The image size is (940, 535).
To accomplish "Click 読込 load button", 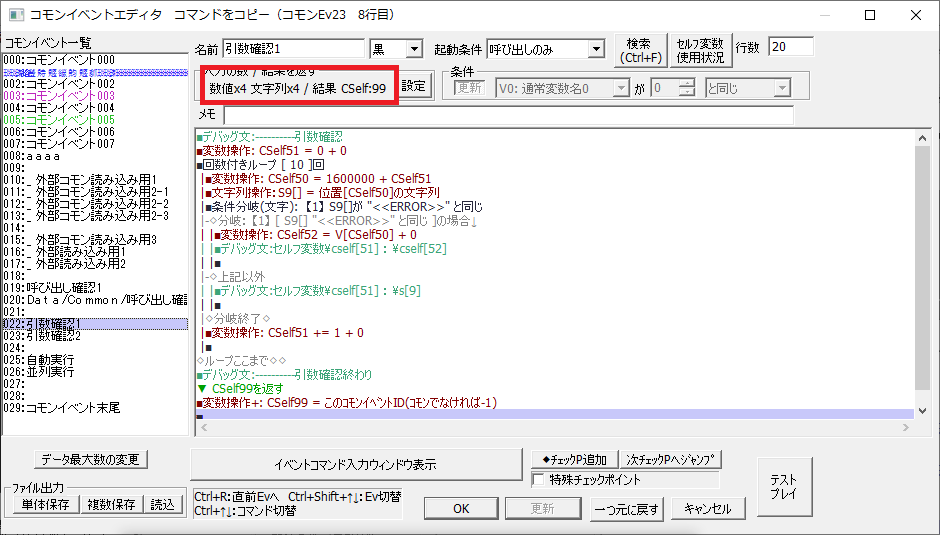I will (x=162, y=504).
